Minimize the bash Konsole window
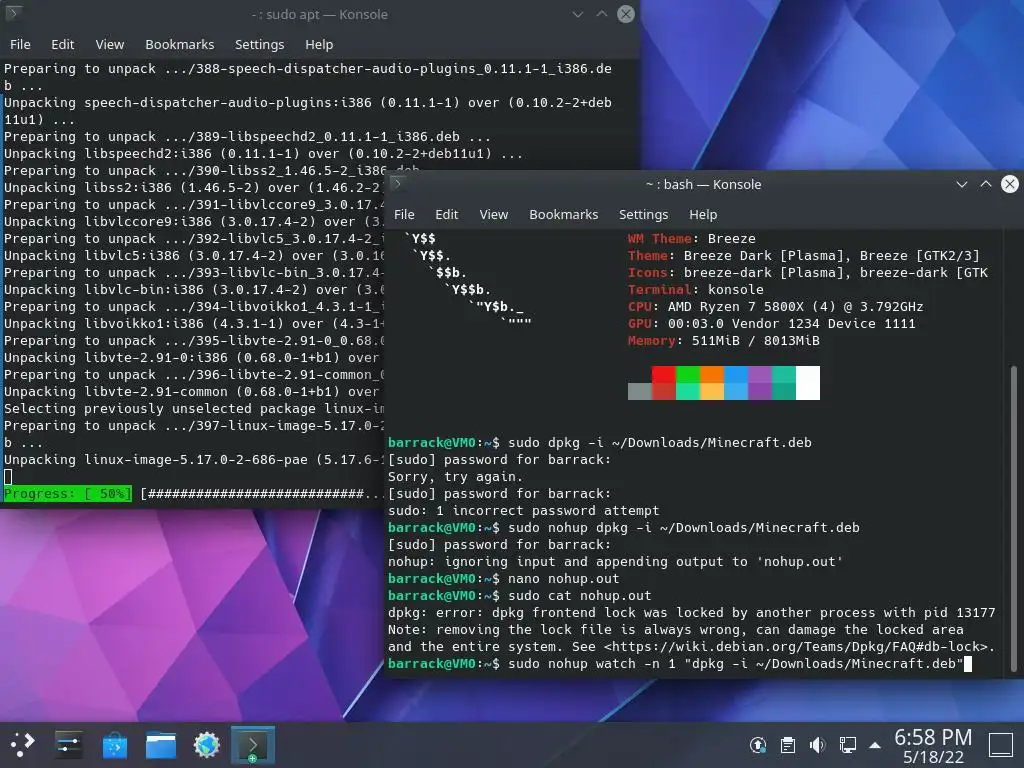Image resolution: width=1024 pixels, height=768 pixels. click(x=961, y=184)
